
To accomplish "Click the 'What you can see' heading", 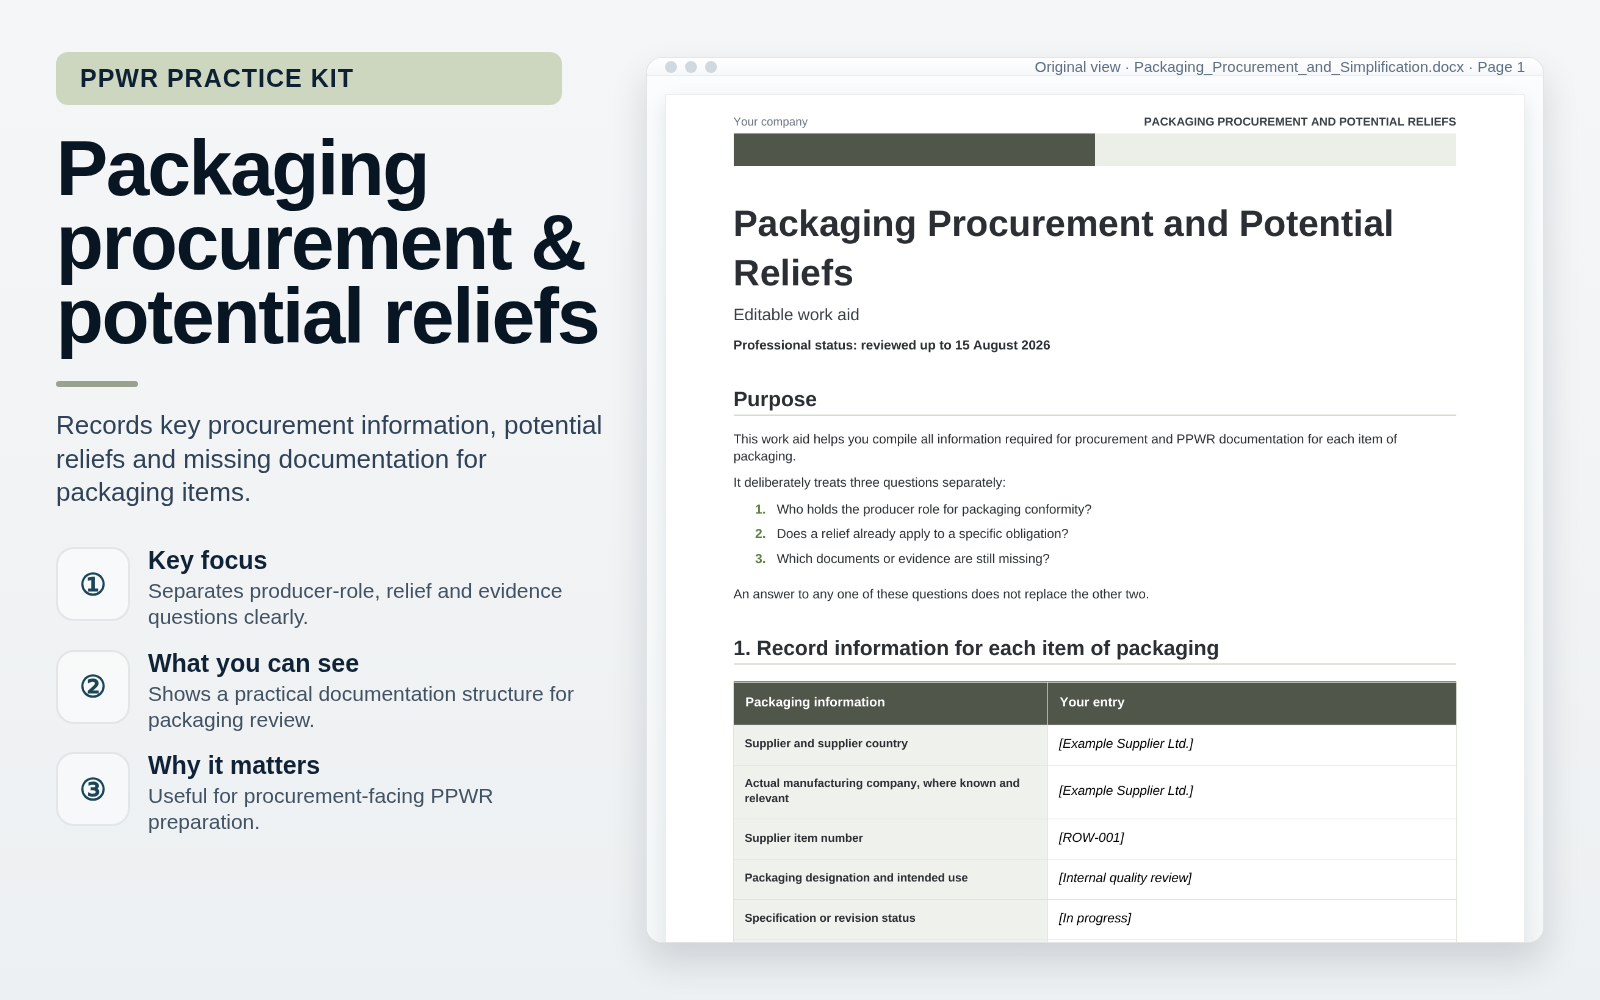I will pyautogui.click(x=253, y=663).
